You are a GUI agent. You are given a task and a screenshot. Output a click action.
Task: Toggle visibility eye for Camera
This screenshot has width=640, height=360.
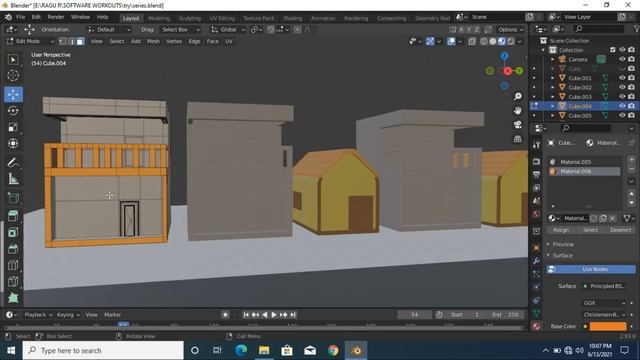click(x=622, y=59)
